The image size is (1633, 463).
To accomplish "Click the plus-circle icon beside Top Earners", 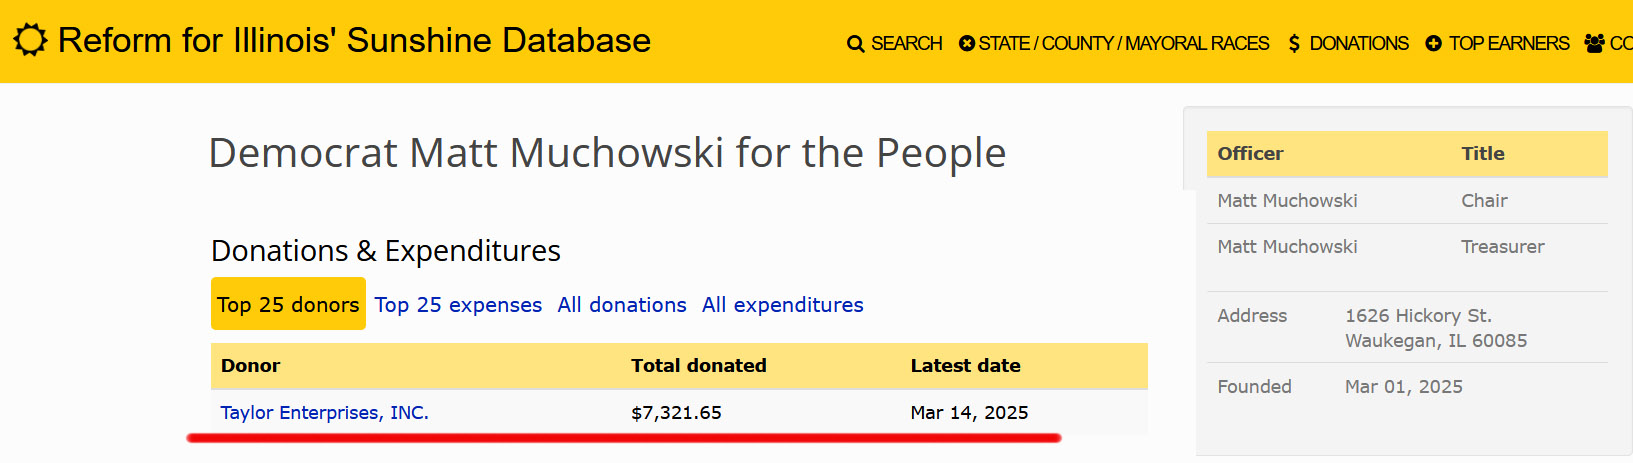I will tap(1433, 44).
